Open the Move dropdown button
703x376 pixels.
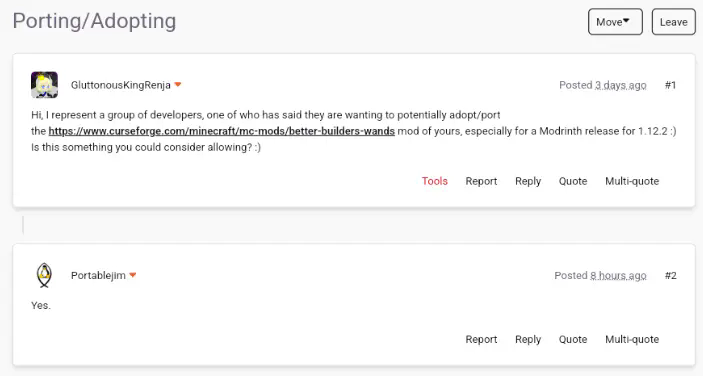(615, 22)
